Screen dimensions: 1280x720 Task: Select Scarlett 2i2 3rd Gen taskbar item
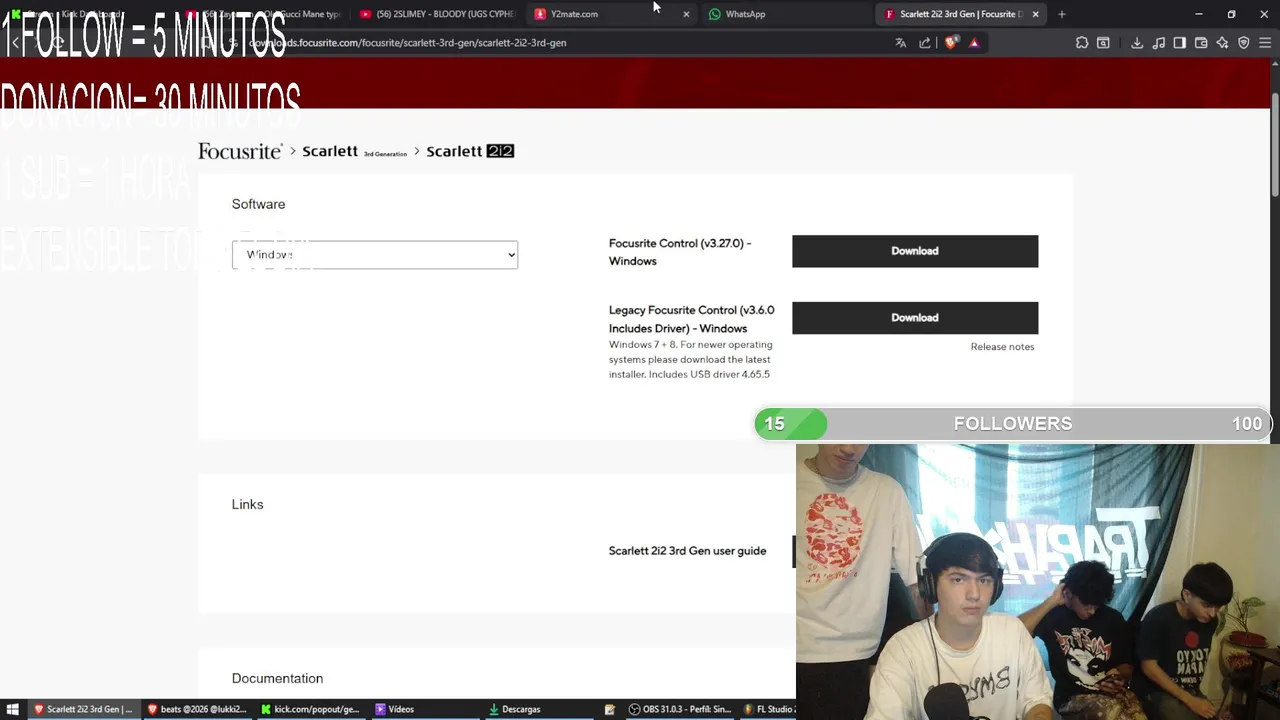83,709
